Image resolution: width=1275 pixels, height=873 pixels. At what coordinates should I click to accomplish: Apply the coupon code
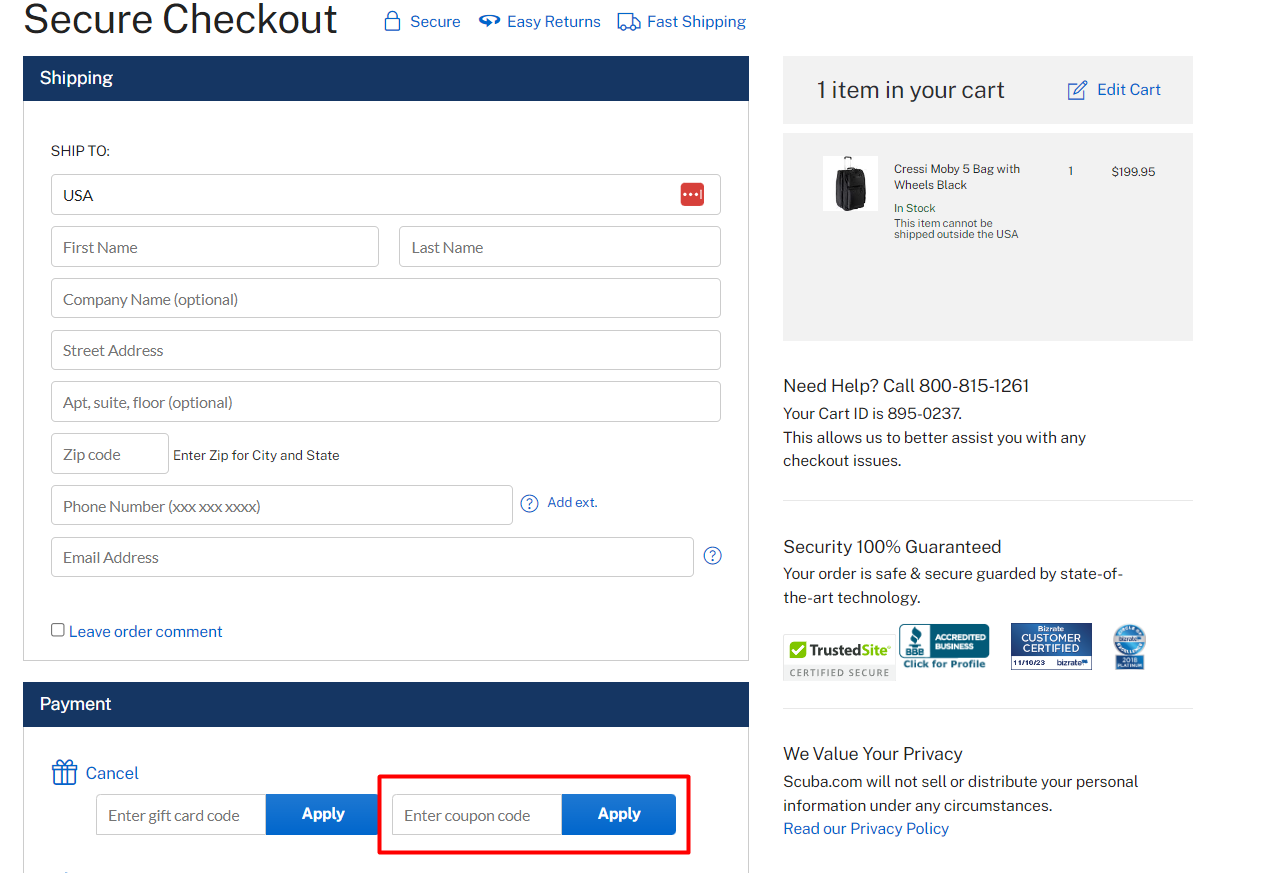(x=619, y=814)
